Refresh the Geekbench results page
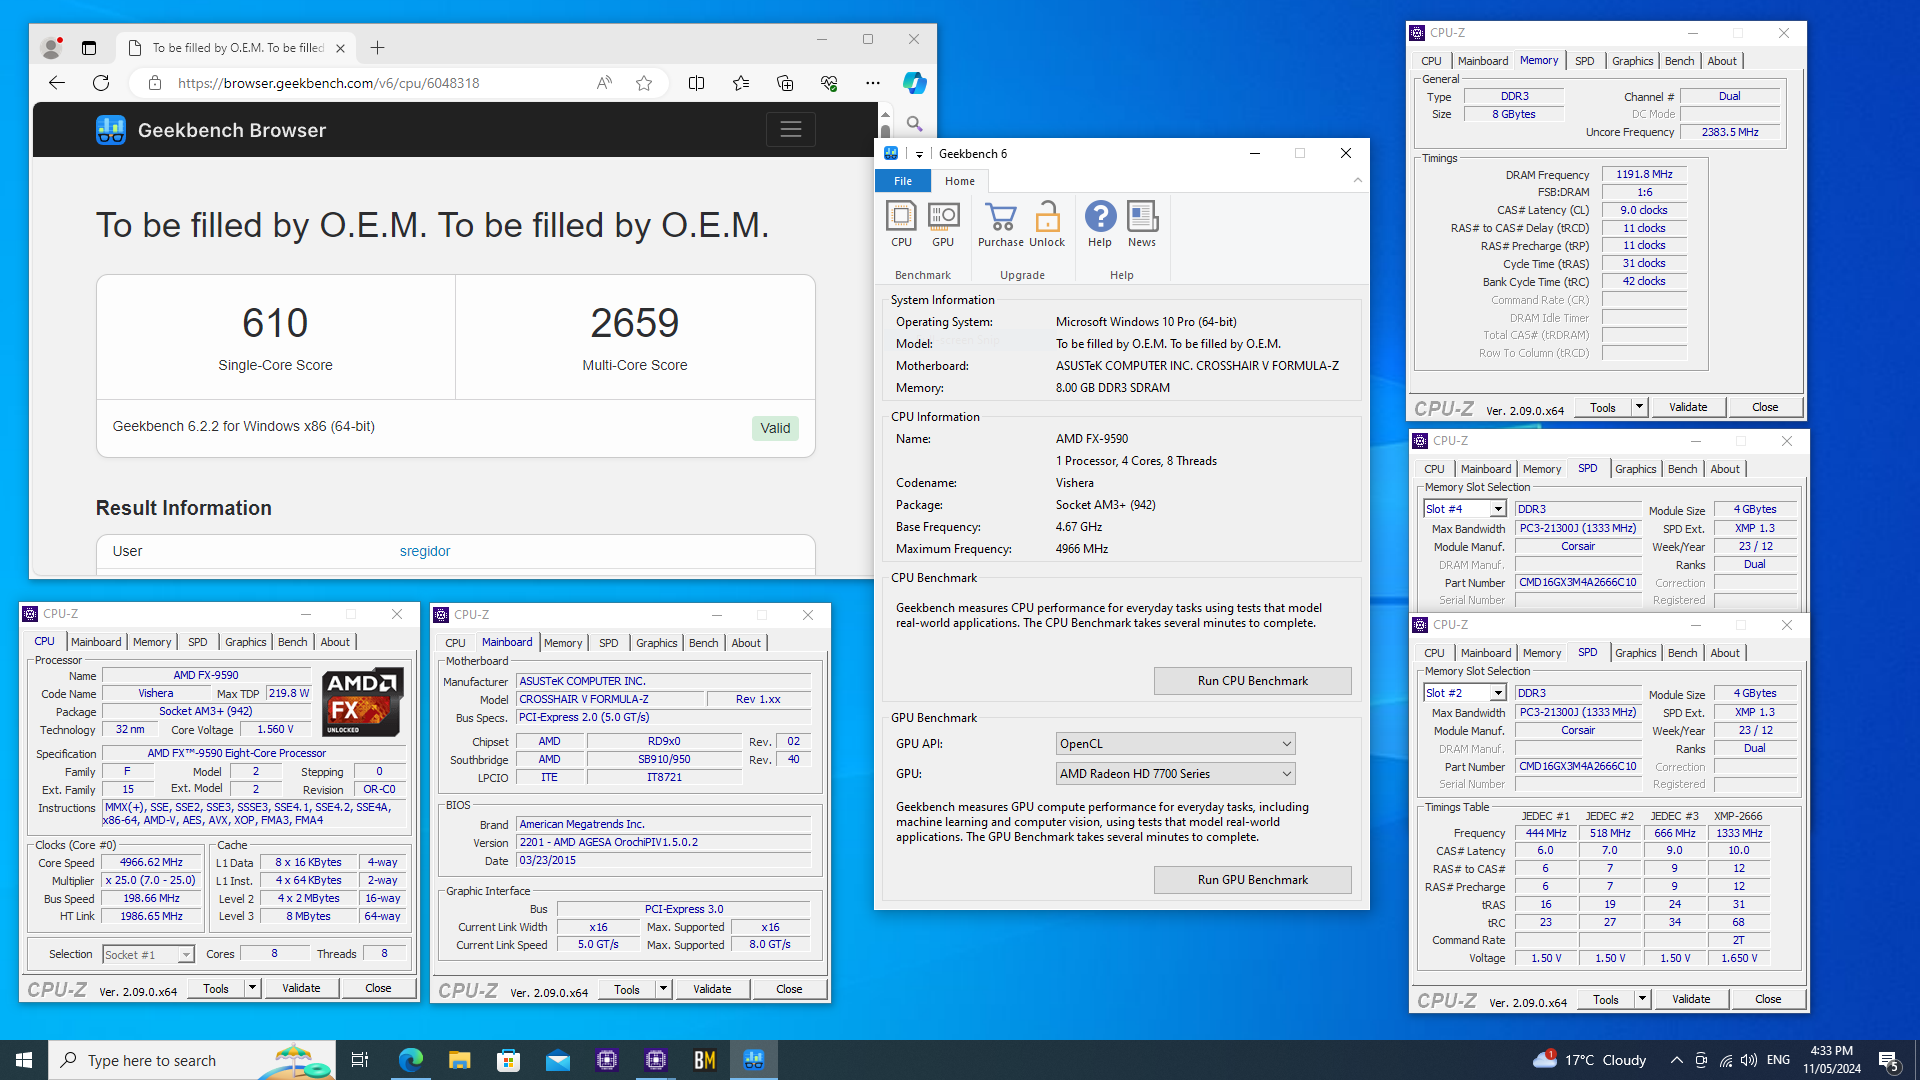 click(101, 83)
